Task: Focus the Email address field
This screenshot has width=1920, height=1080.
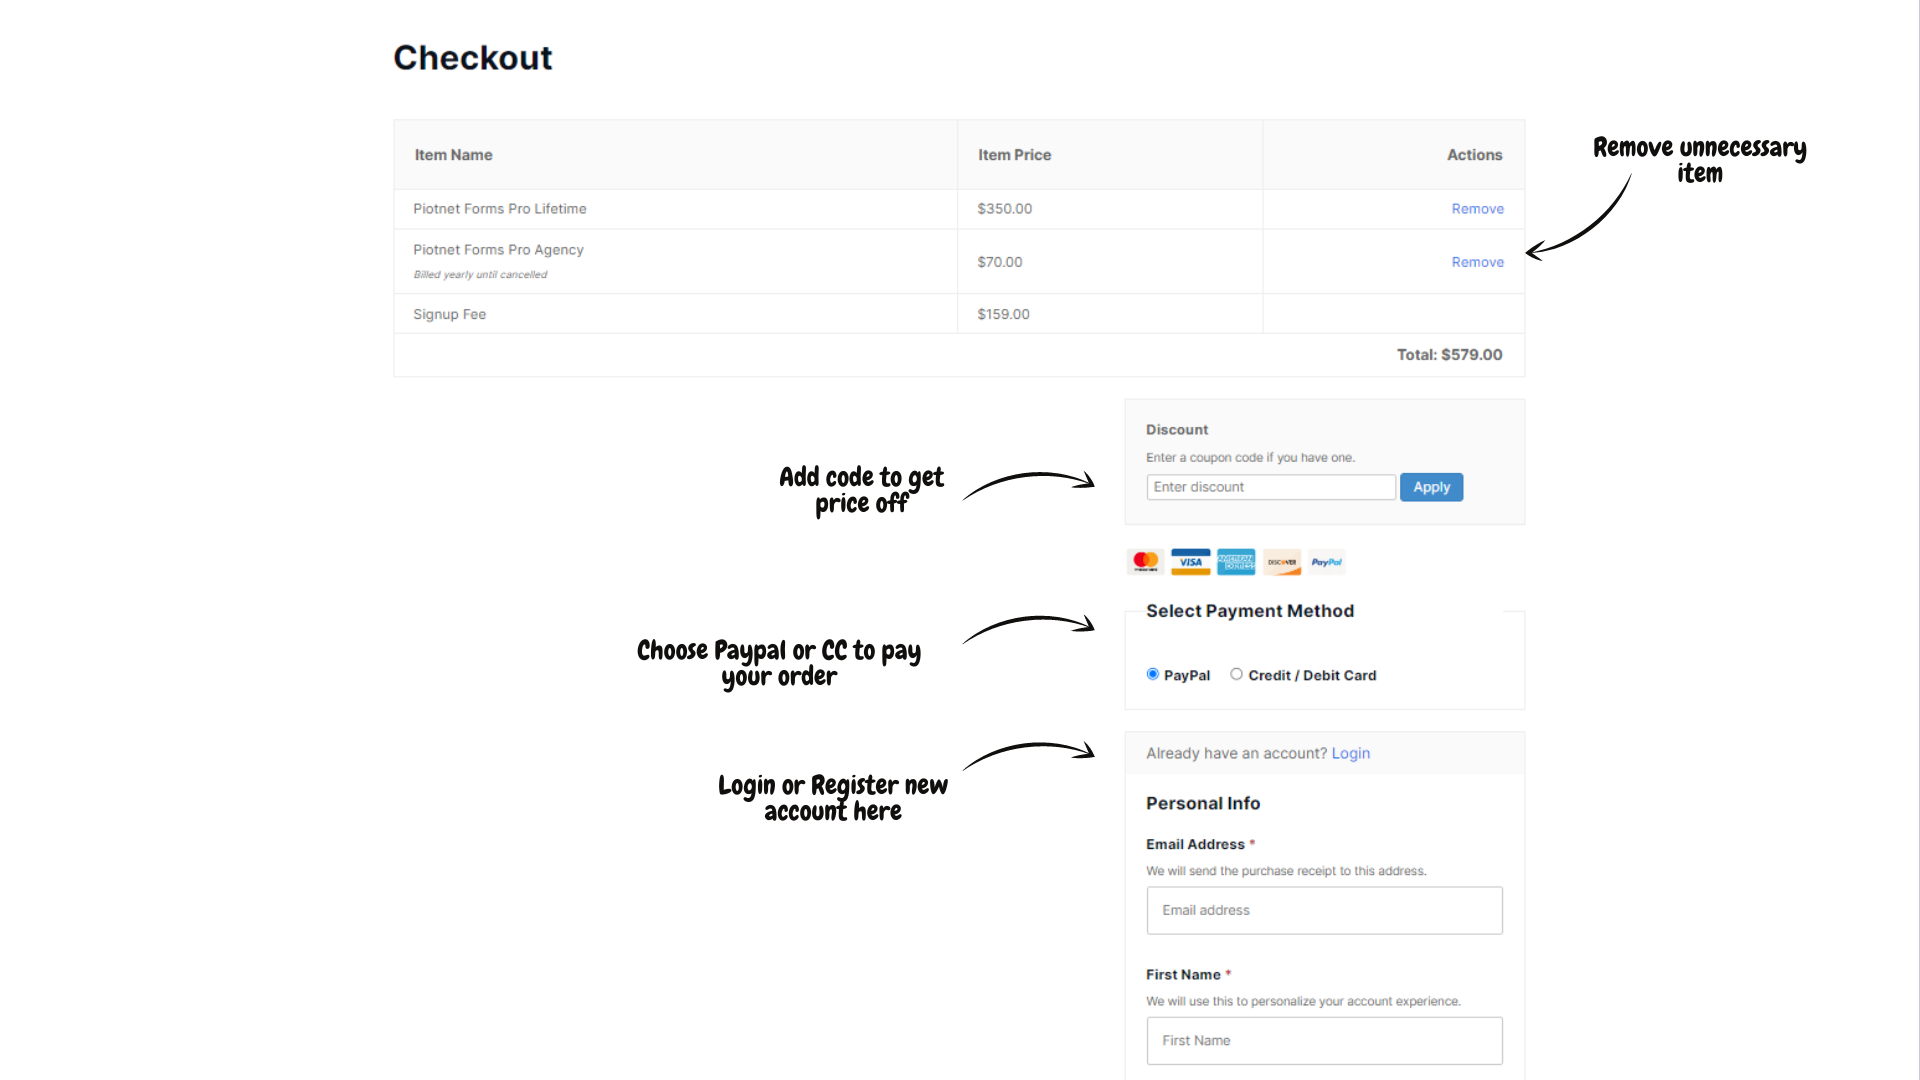Action: tap(1324, 910)
